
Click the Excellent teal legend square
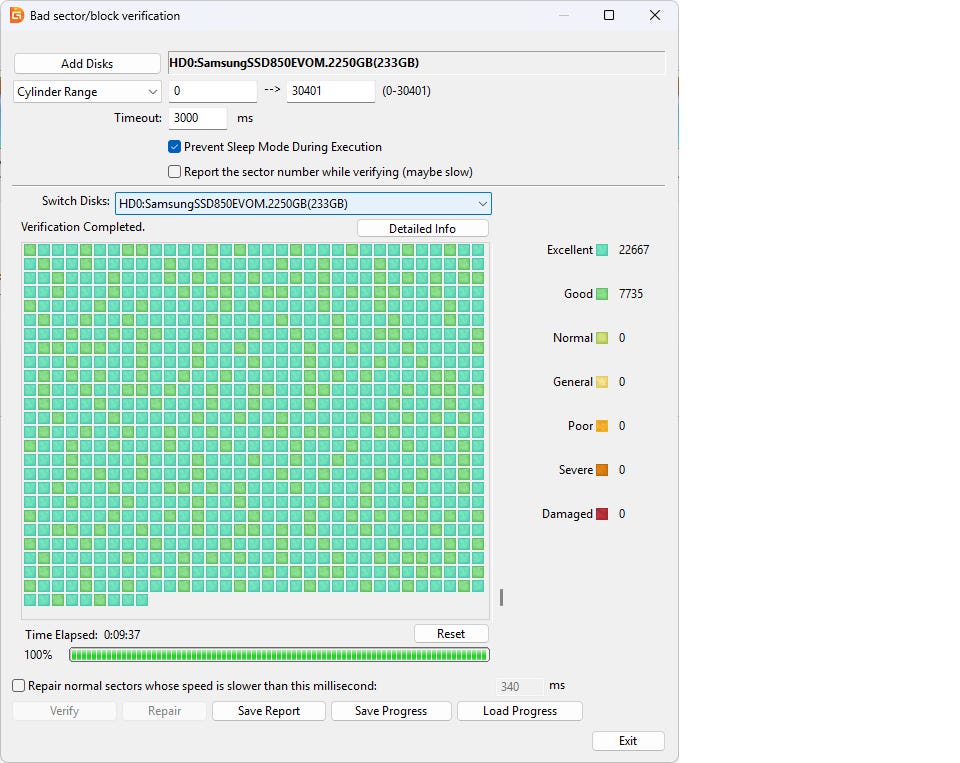pyautogui.click(x=602, y=250)
